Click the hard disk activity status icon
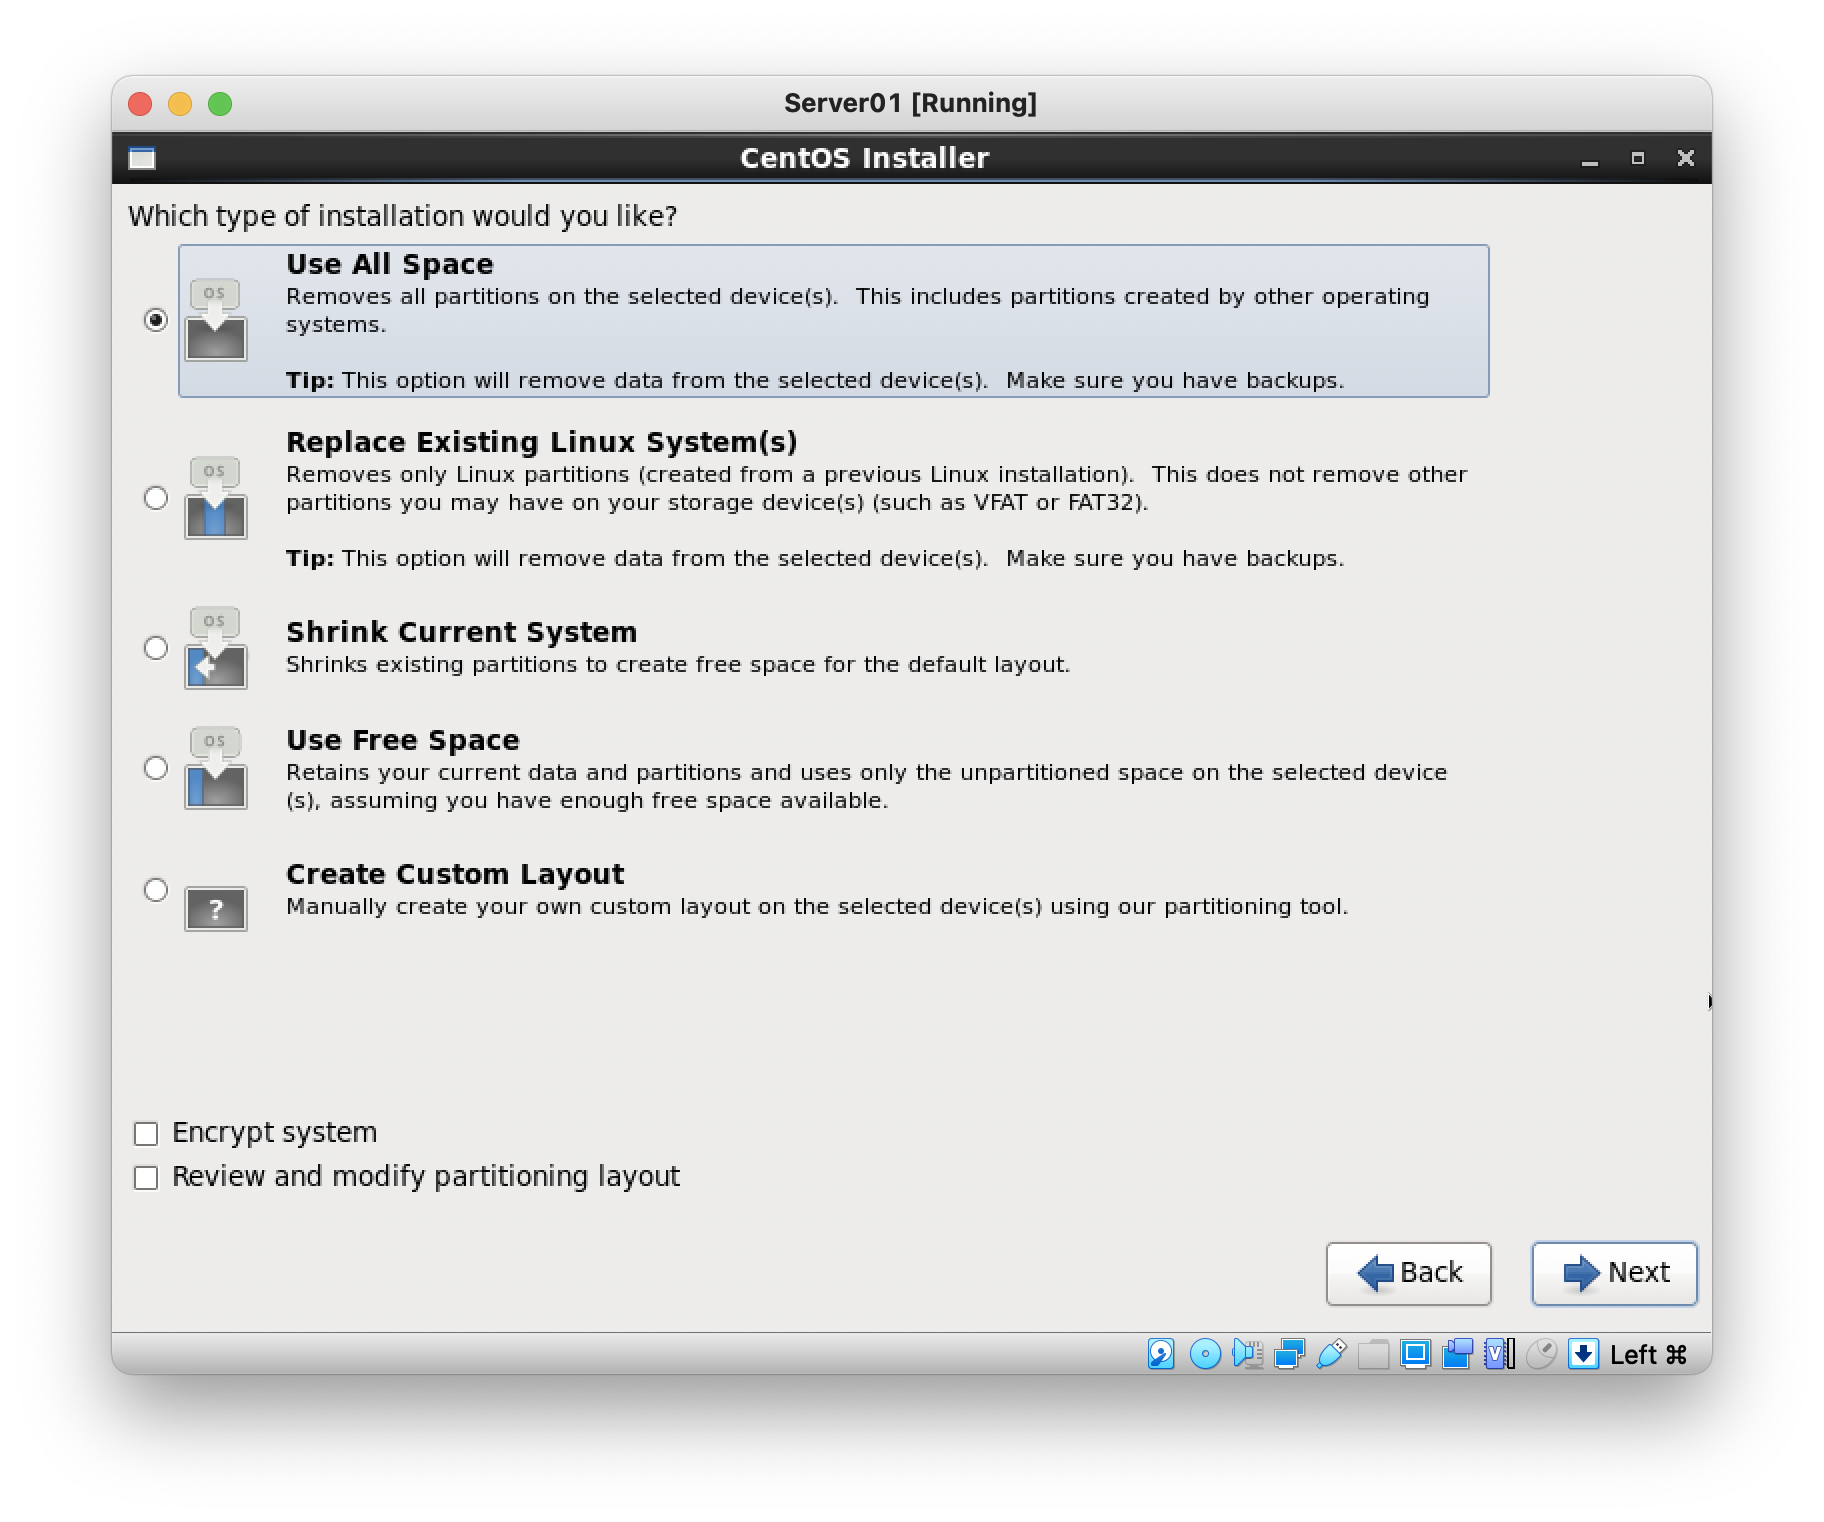Viewport: 1824px width, 1522px height. 1161,1354
